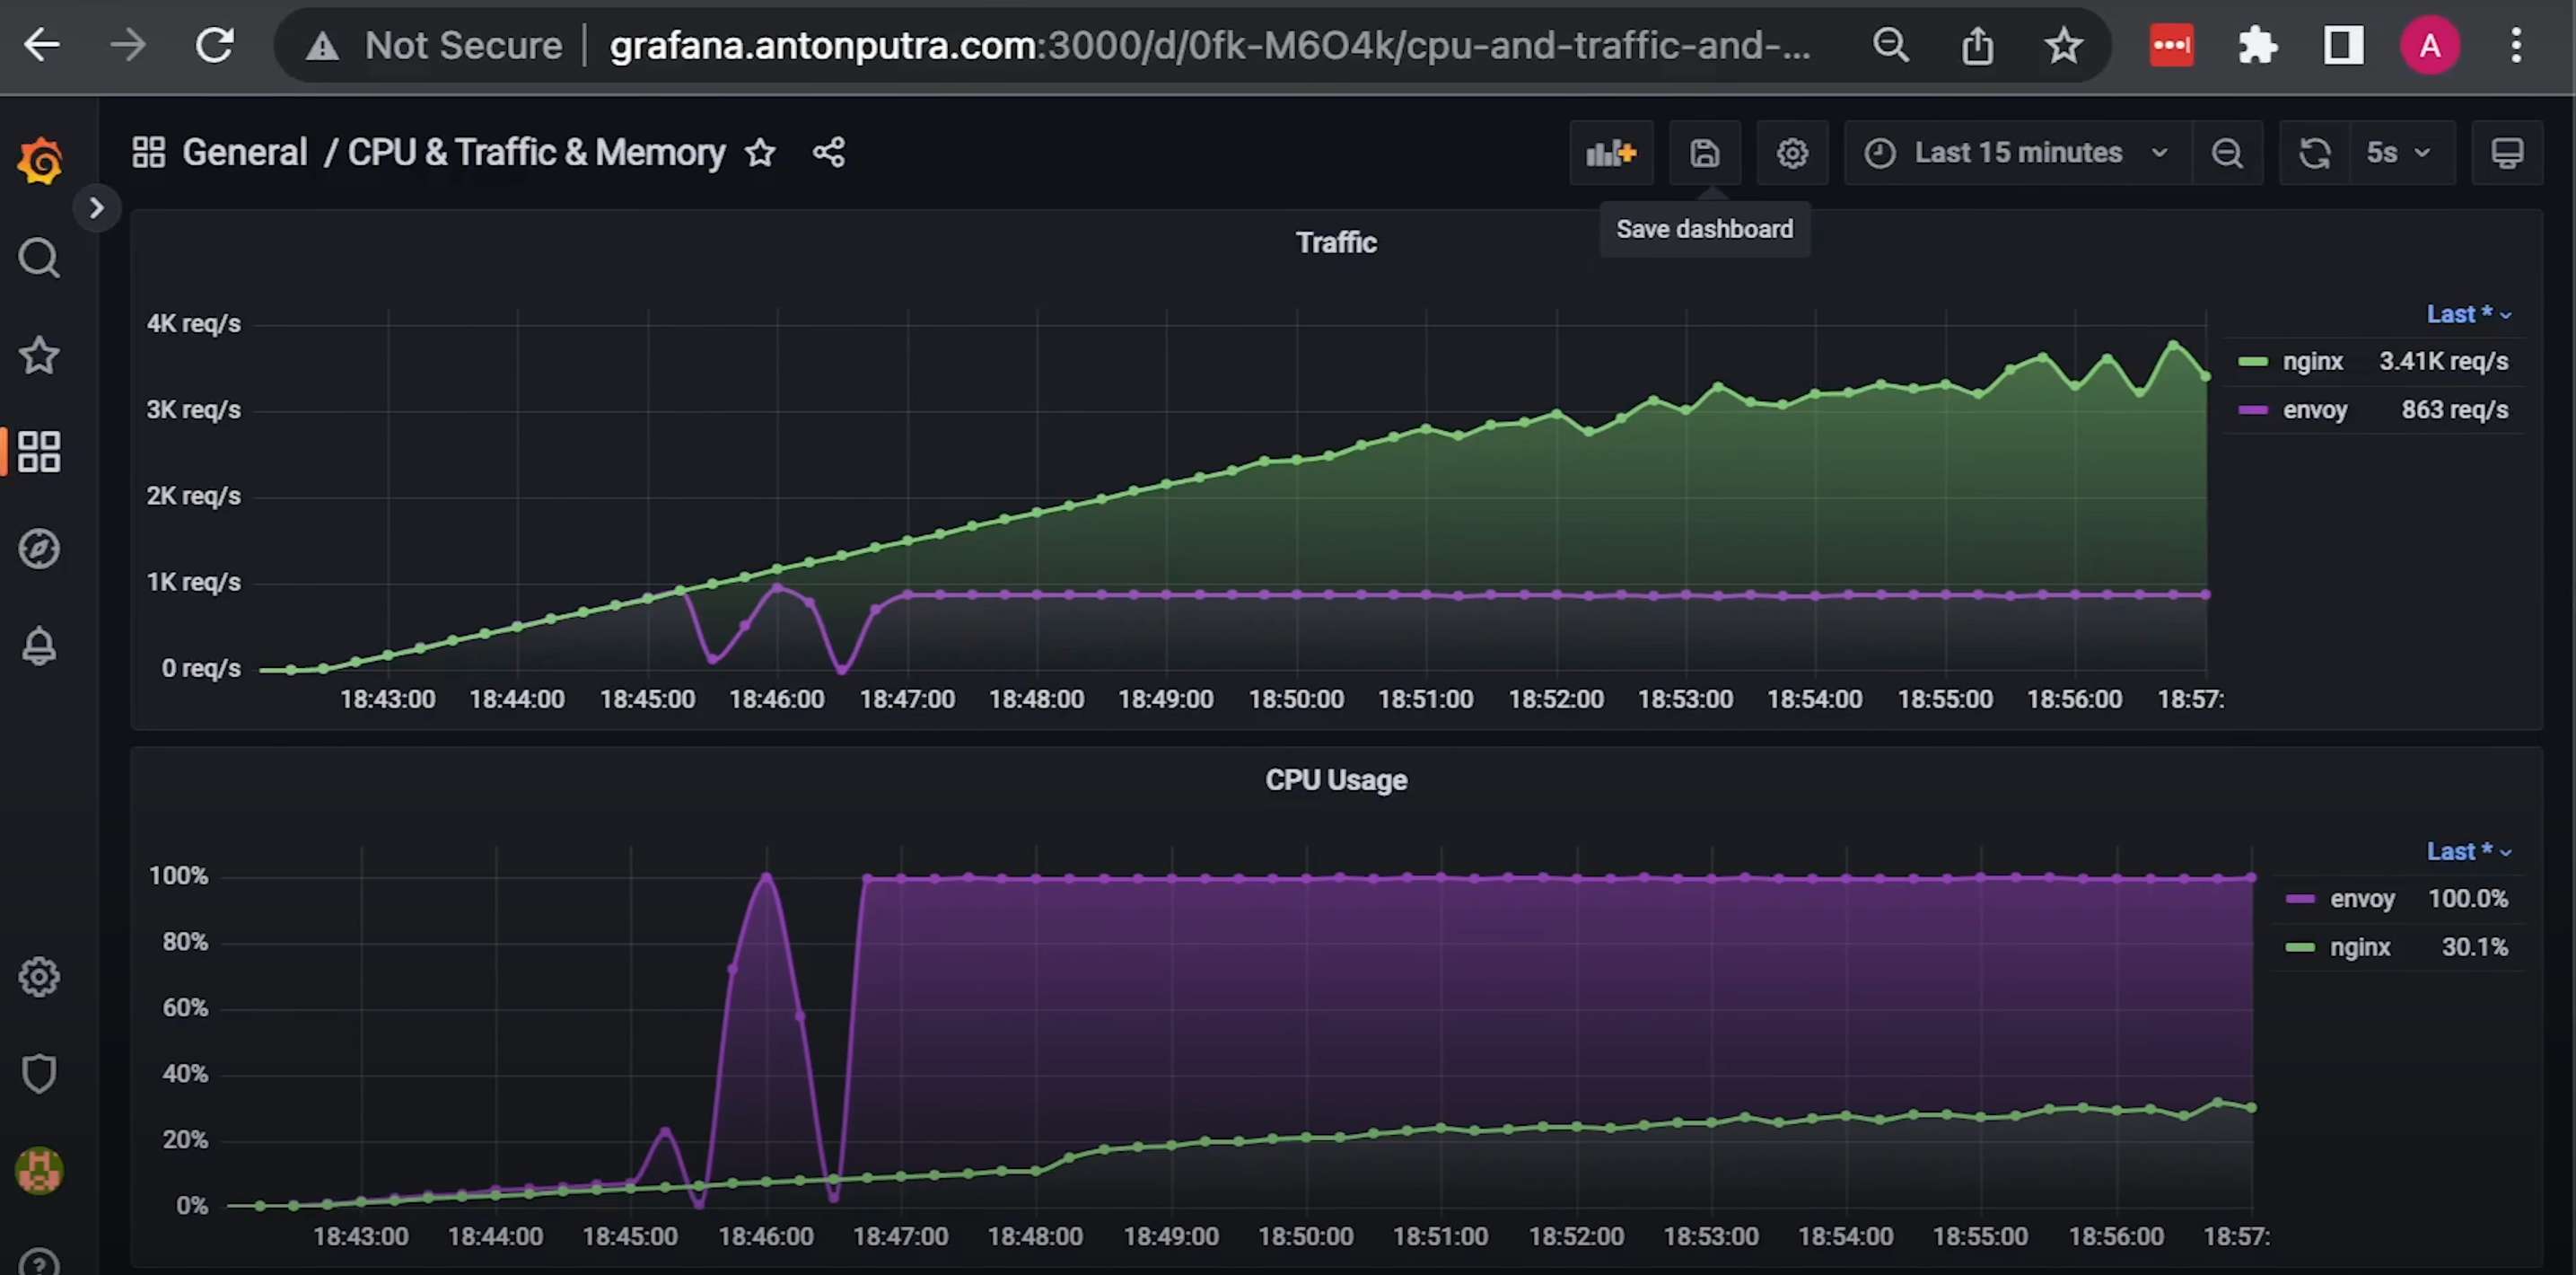Expand the sidebar with chevron arrow
The width and height of the screenshot is (2576, 1275).
tap(96, 208)
